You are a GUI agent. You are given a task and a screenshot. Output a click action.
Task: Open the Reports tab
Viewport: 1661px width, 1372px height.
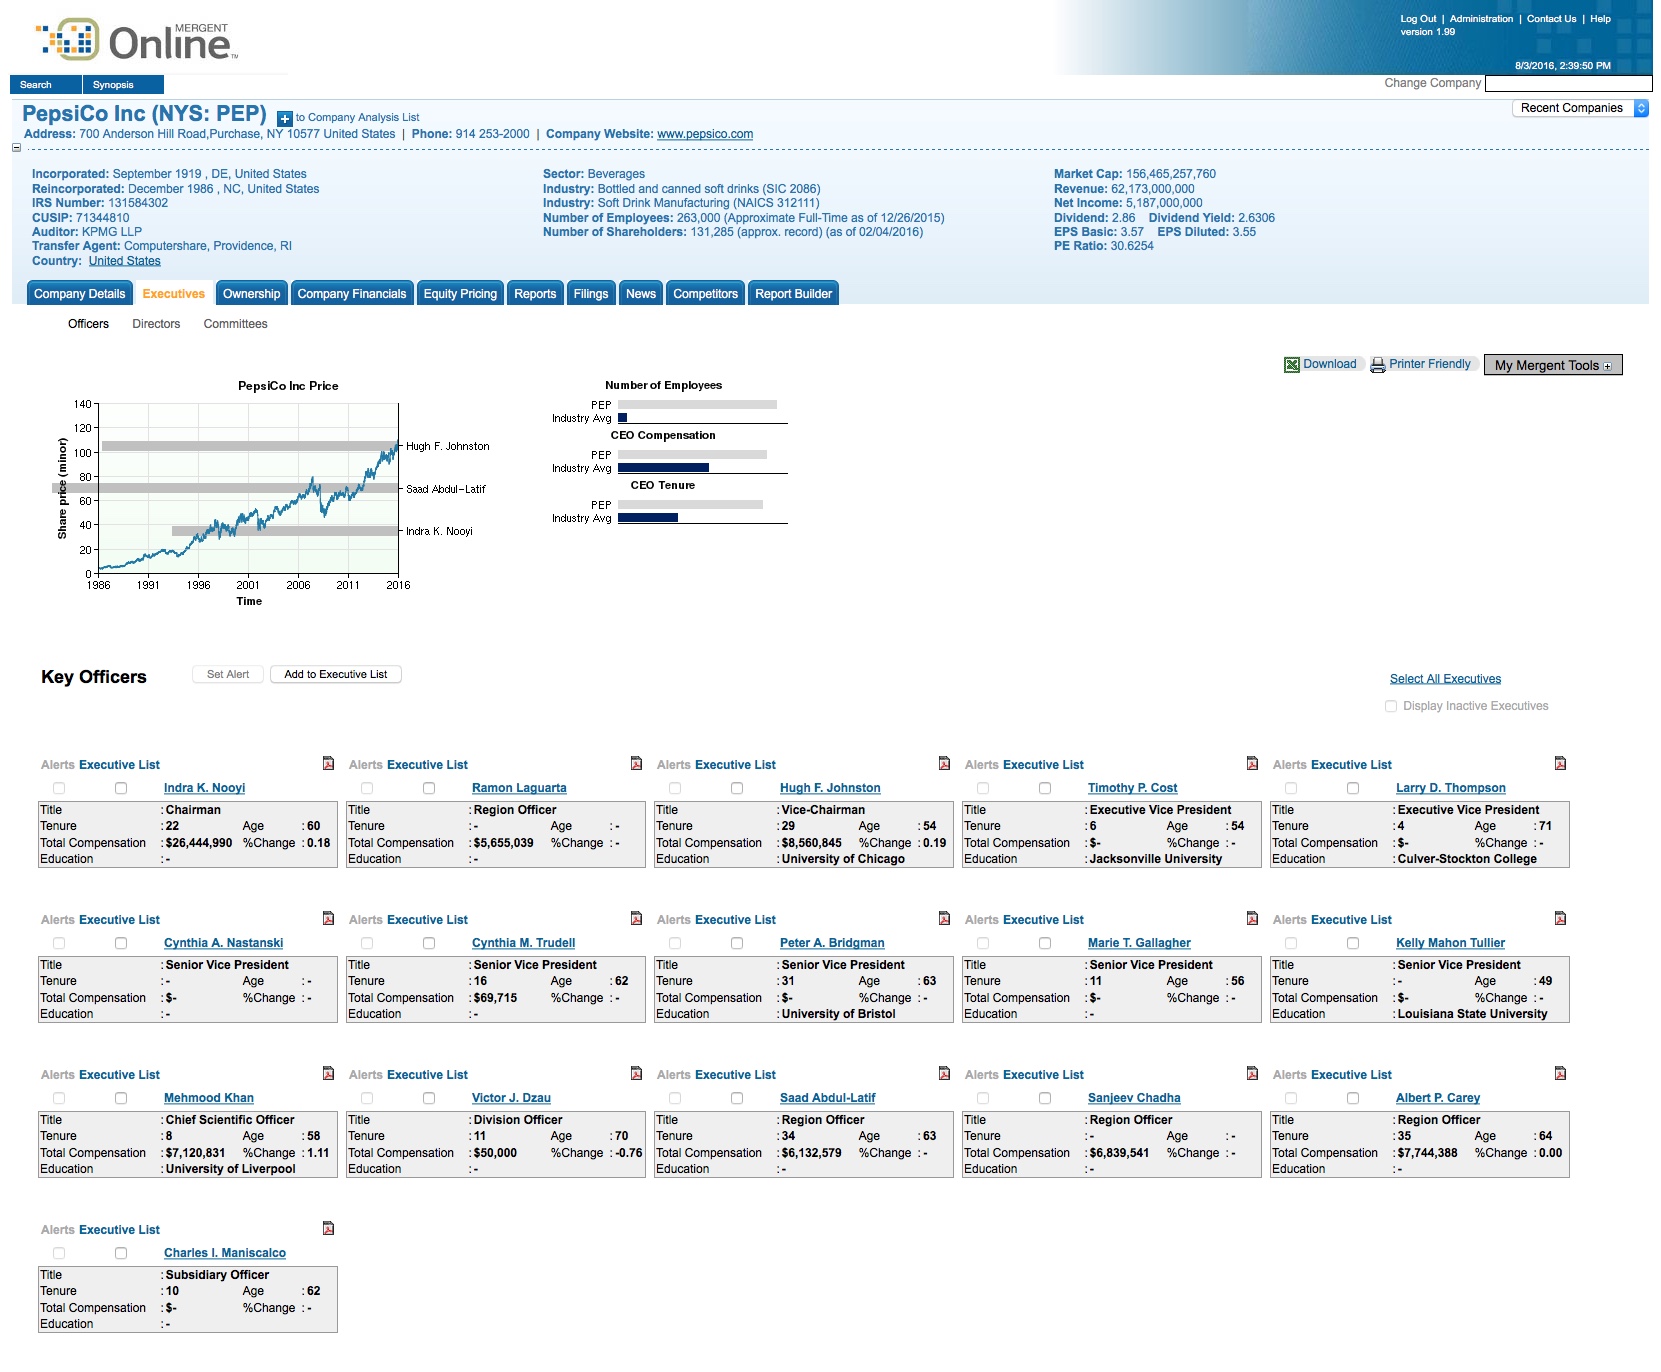(x=535, y=293)
